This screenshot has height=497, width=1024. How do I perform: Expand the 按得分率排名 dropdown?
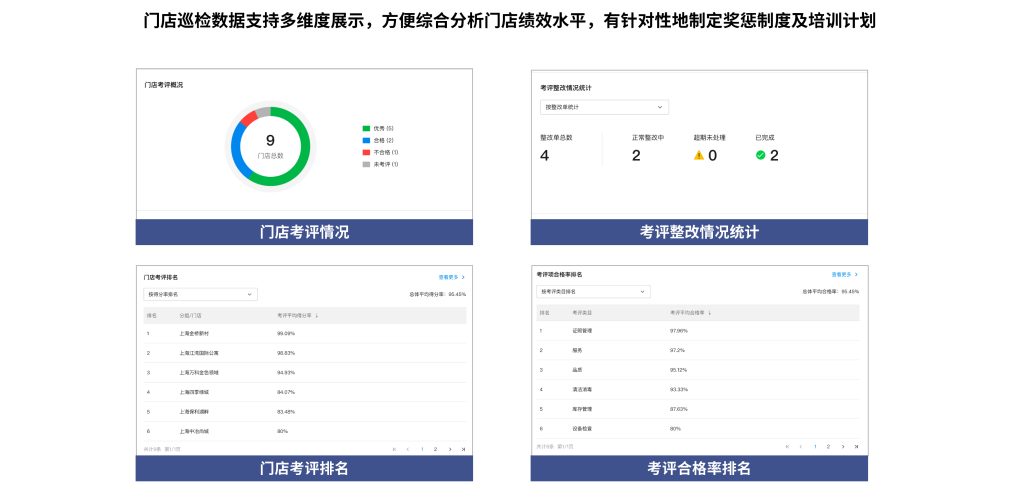[201, 294]
